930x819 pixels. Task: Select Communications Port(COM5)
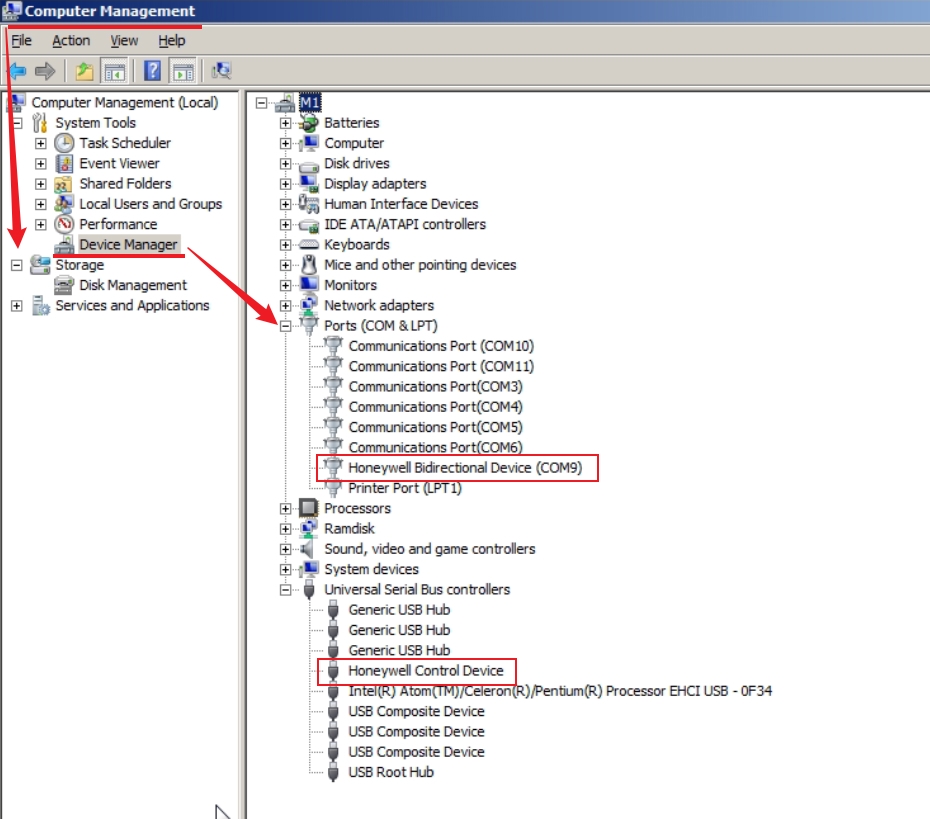(x=435, y=427)
